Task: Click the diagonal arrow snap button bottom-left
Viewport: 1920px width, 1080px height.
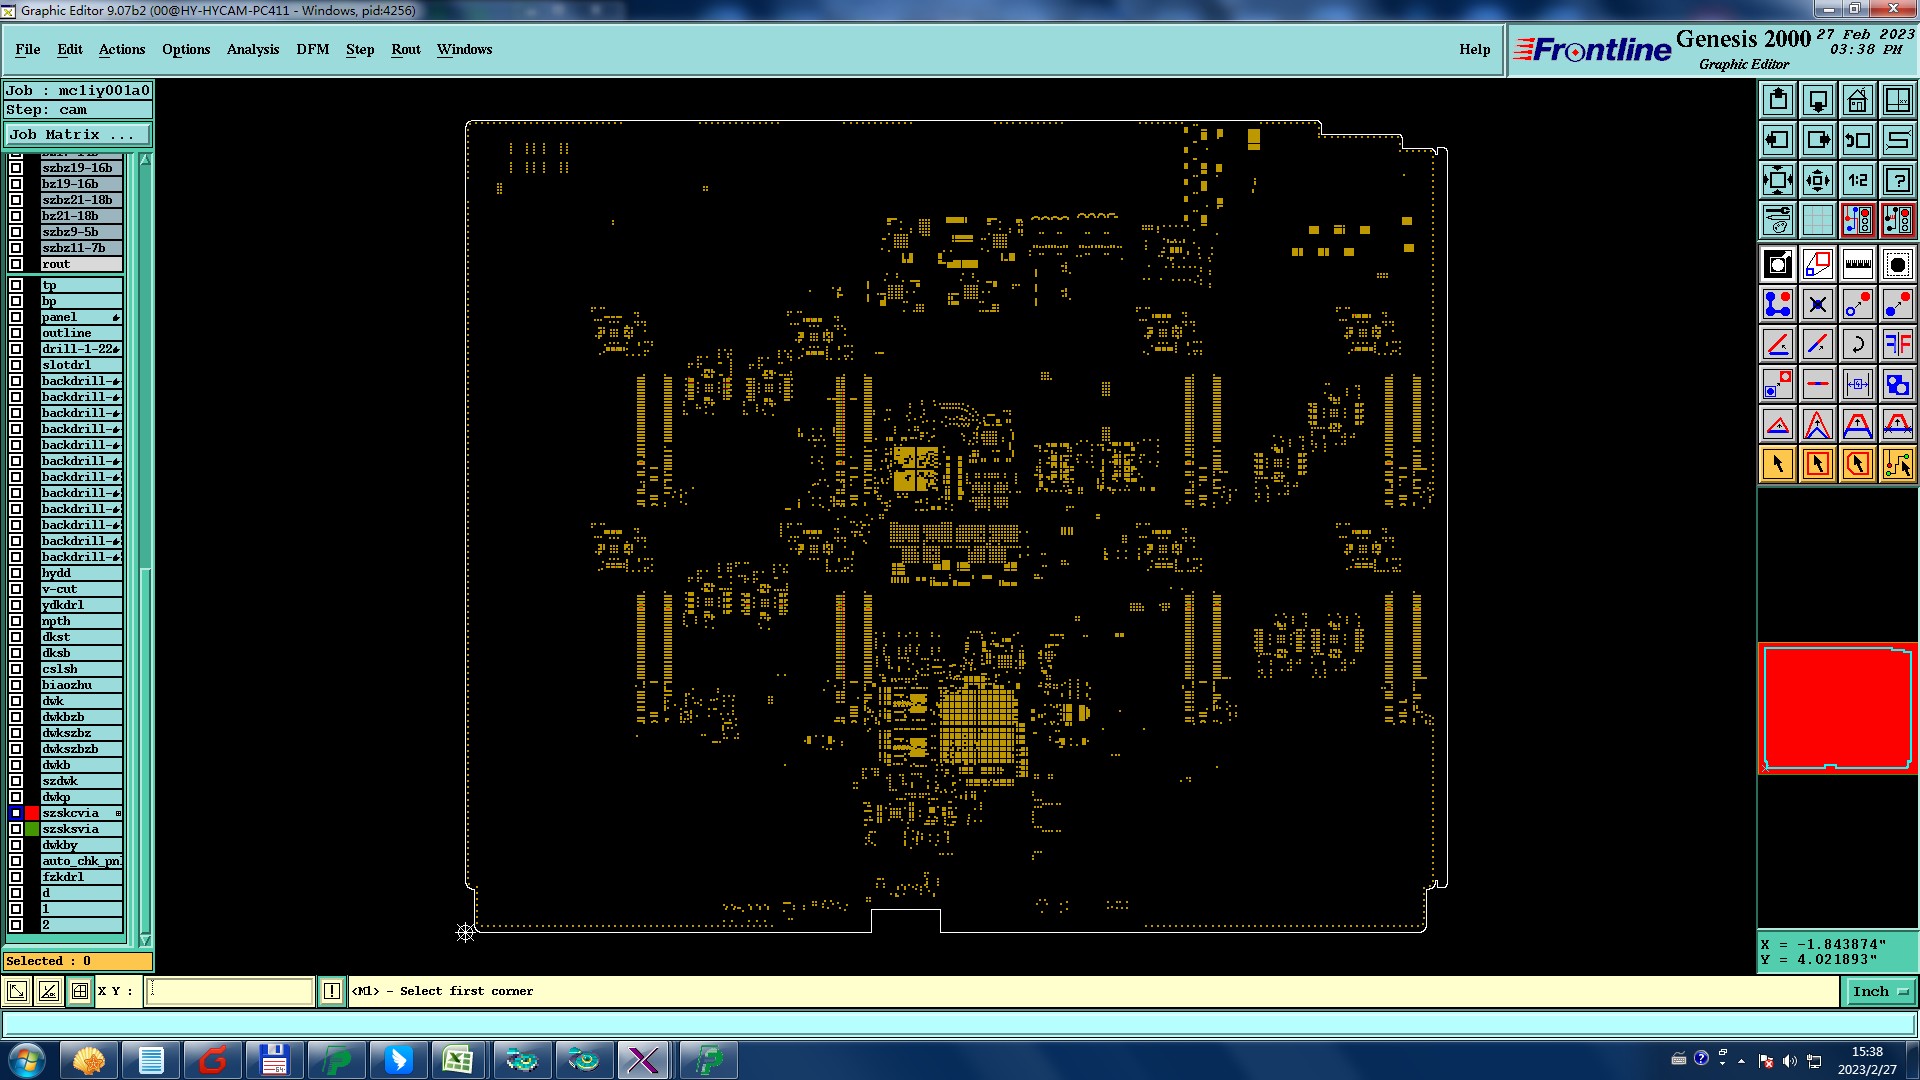Action: point(17,991)
